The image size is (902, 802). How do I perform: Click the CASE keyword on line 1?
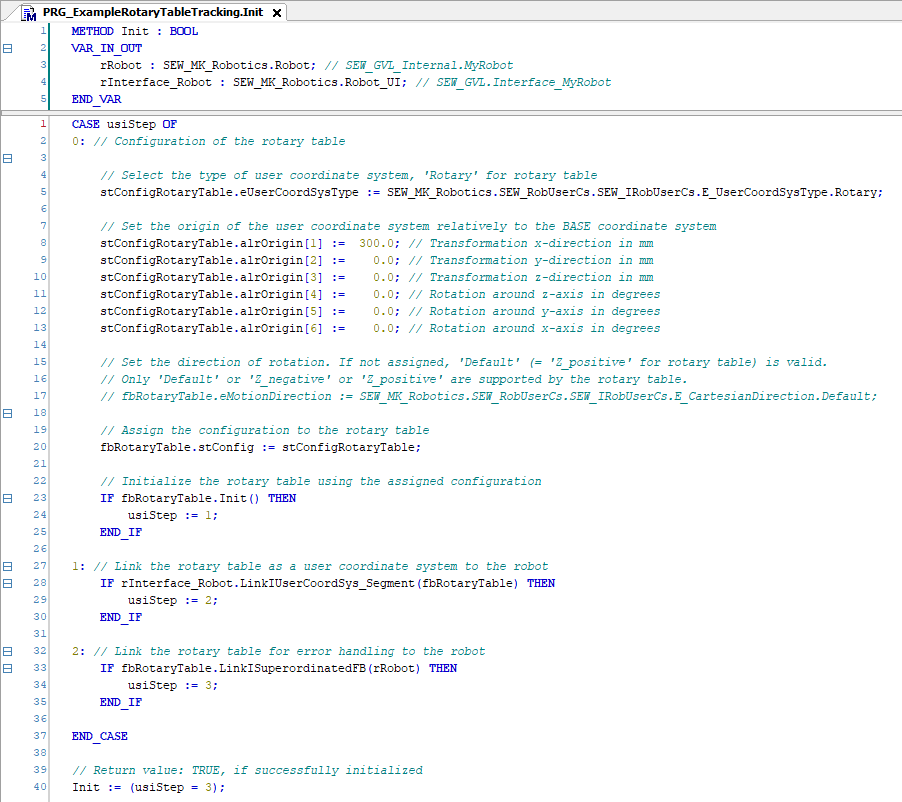click(x=87, y=124)
